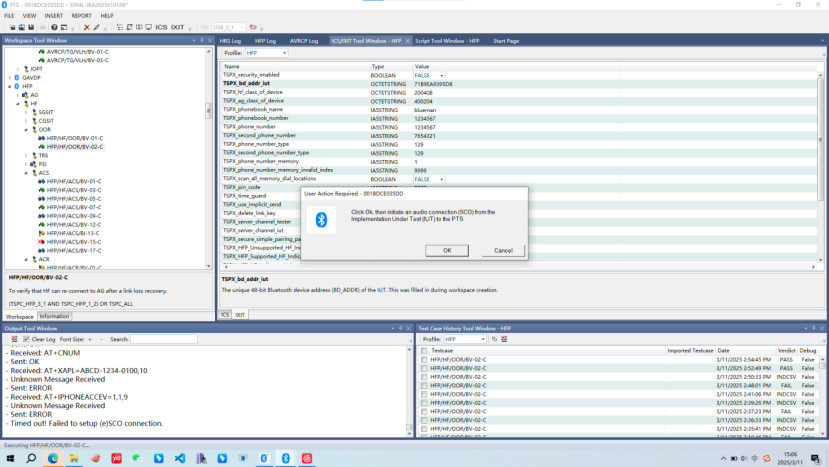829x467 pixels.
Task: Click the delete icon in Test Case History toolbar
Action: (x=504, y=339)
